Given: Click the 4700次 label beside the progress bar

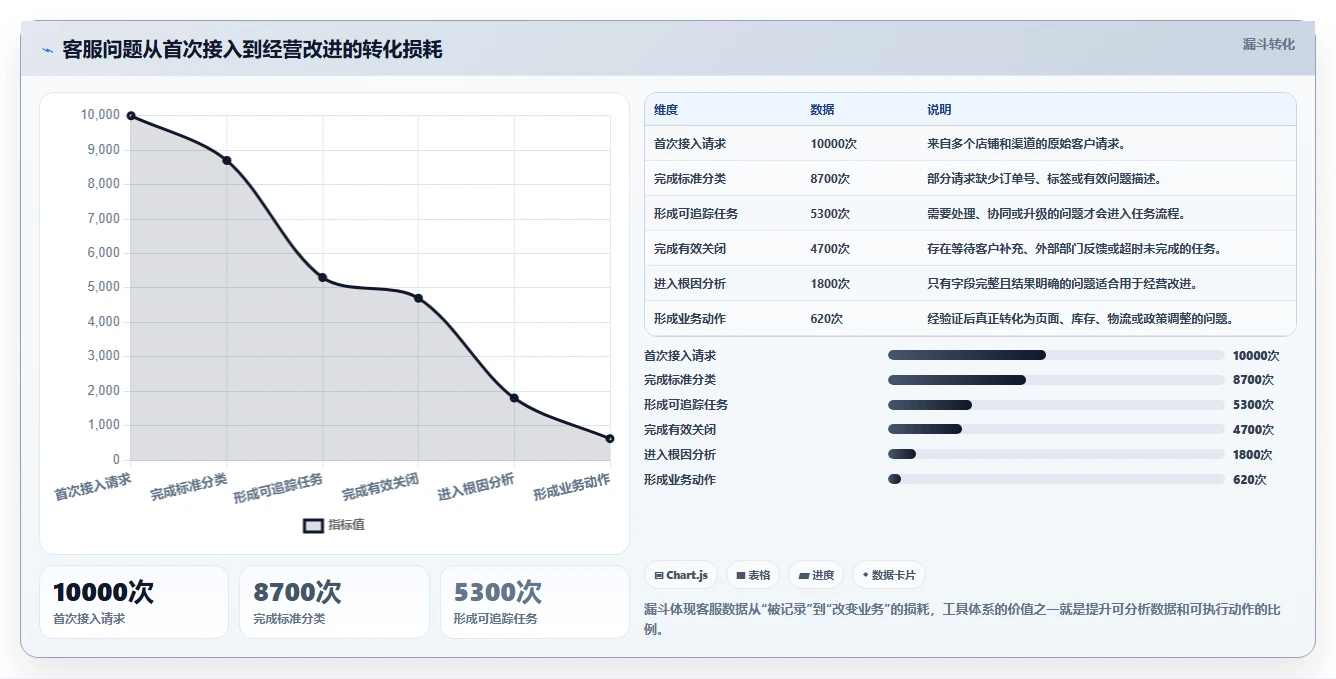Looking at the screenshot, I should 1253,430.
